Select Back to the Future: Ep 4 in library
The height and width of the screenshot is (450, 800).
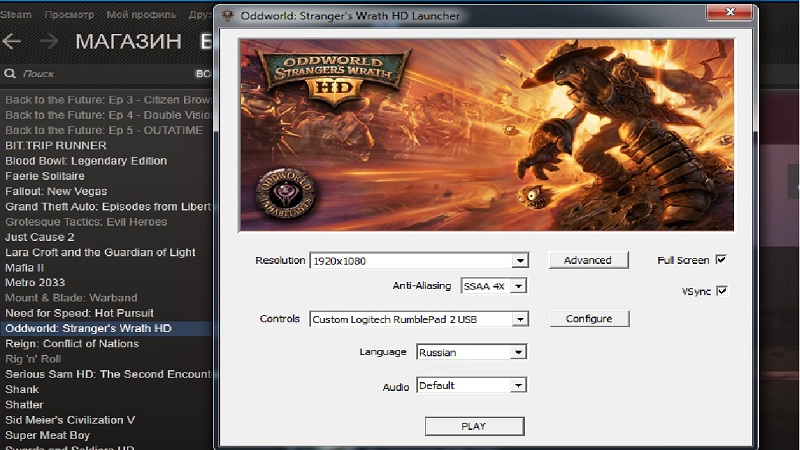pyautogui.click(x=106, y=115)
